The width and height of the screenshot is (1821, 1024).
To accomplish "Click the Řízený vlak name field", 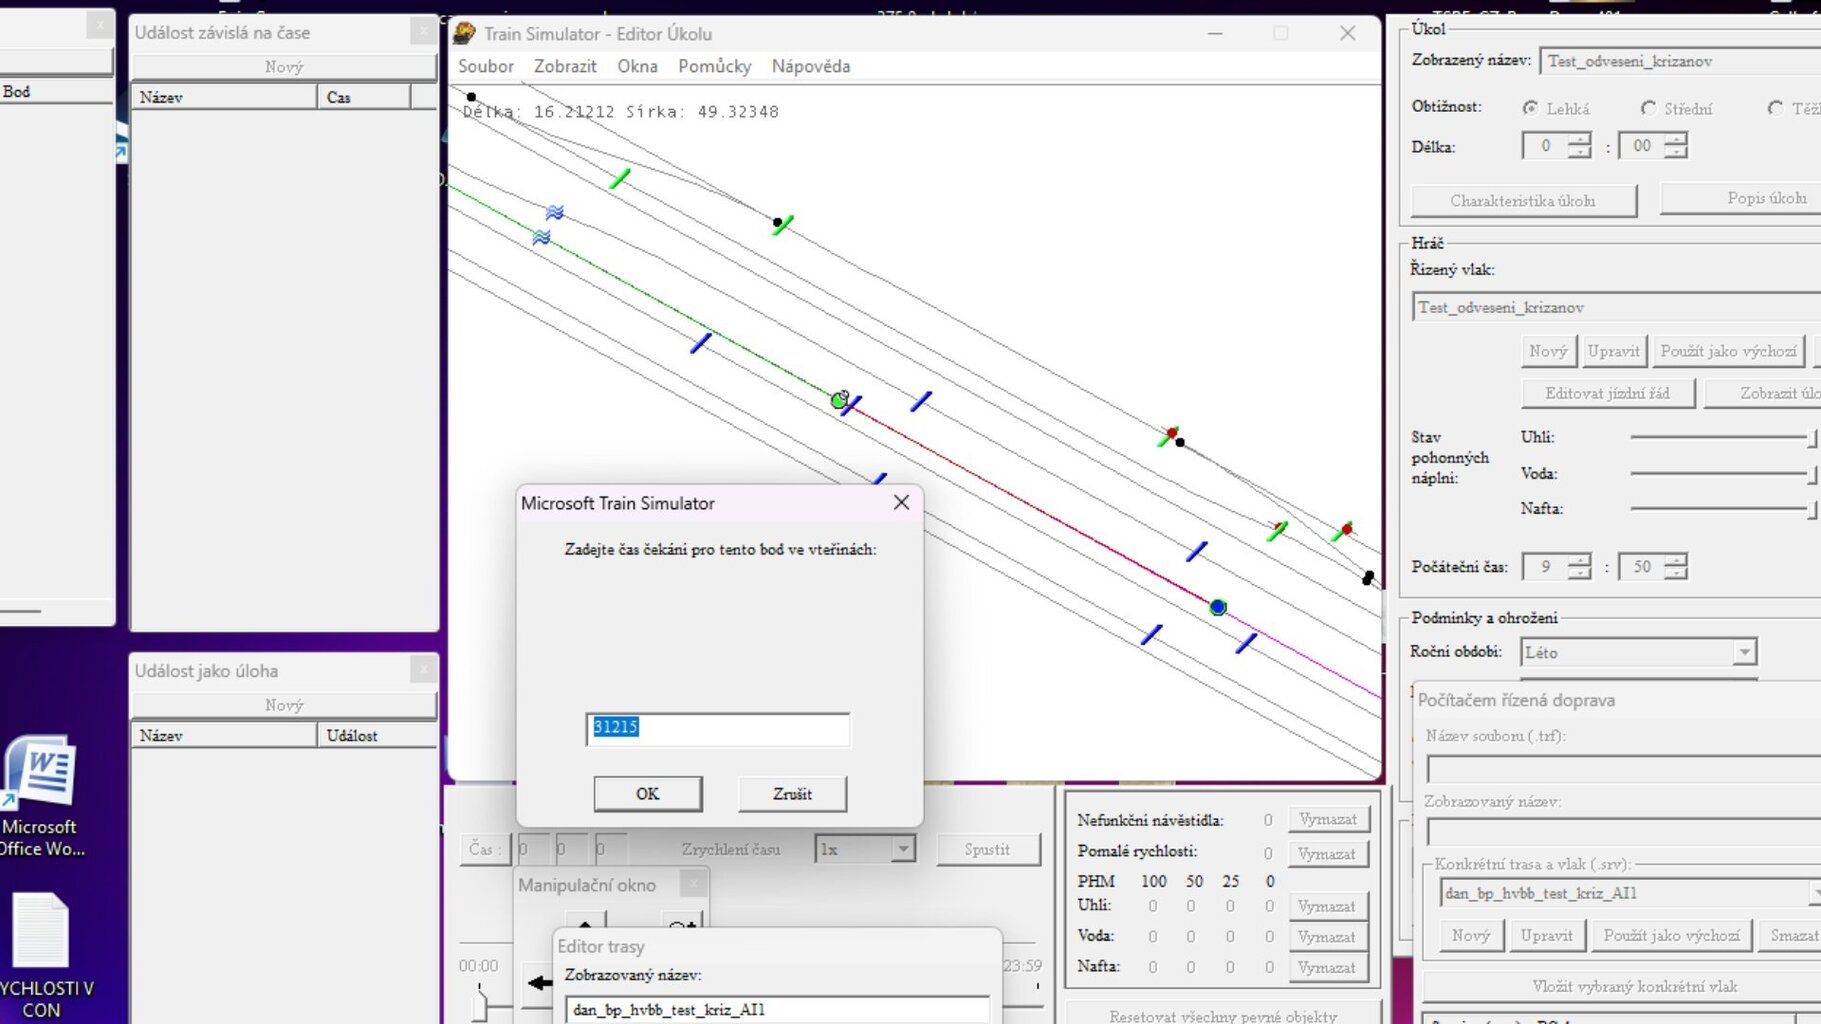I will pyautogui.click(x=1616, y=307).
